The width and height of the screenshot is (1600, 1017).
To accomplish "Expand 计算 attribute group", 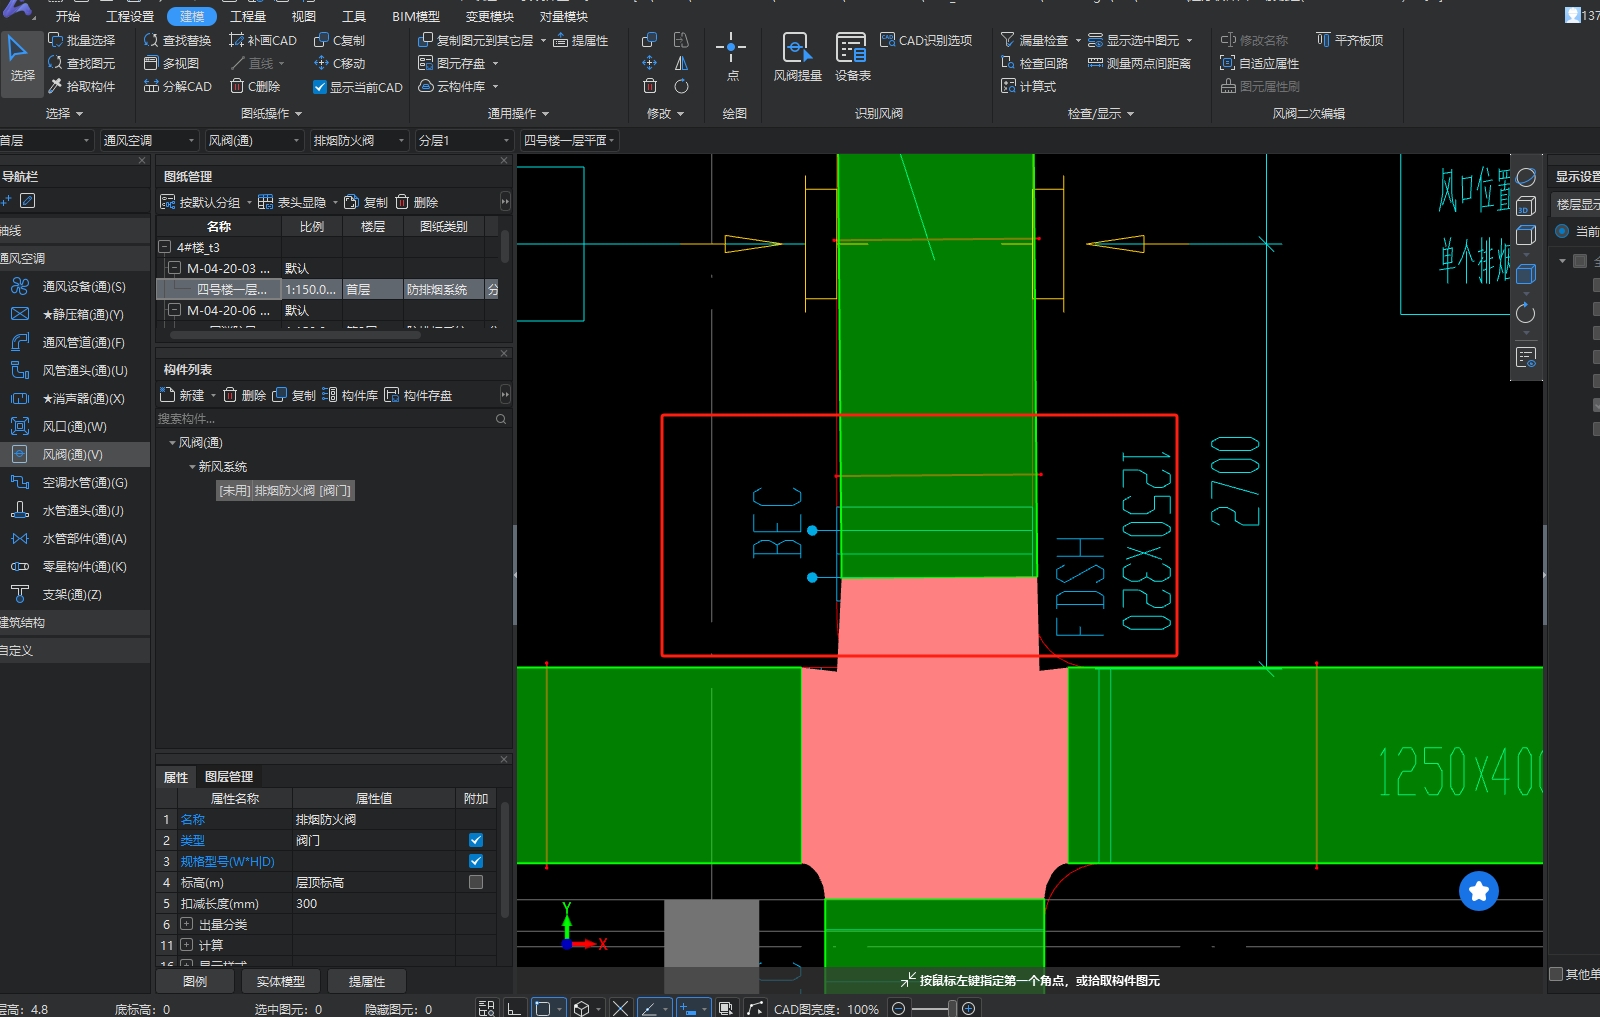I will 186,945.
